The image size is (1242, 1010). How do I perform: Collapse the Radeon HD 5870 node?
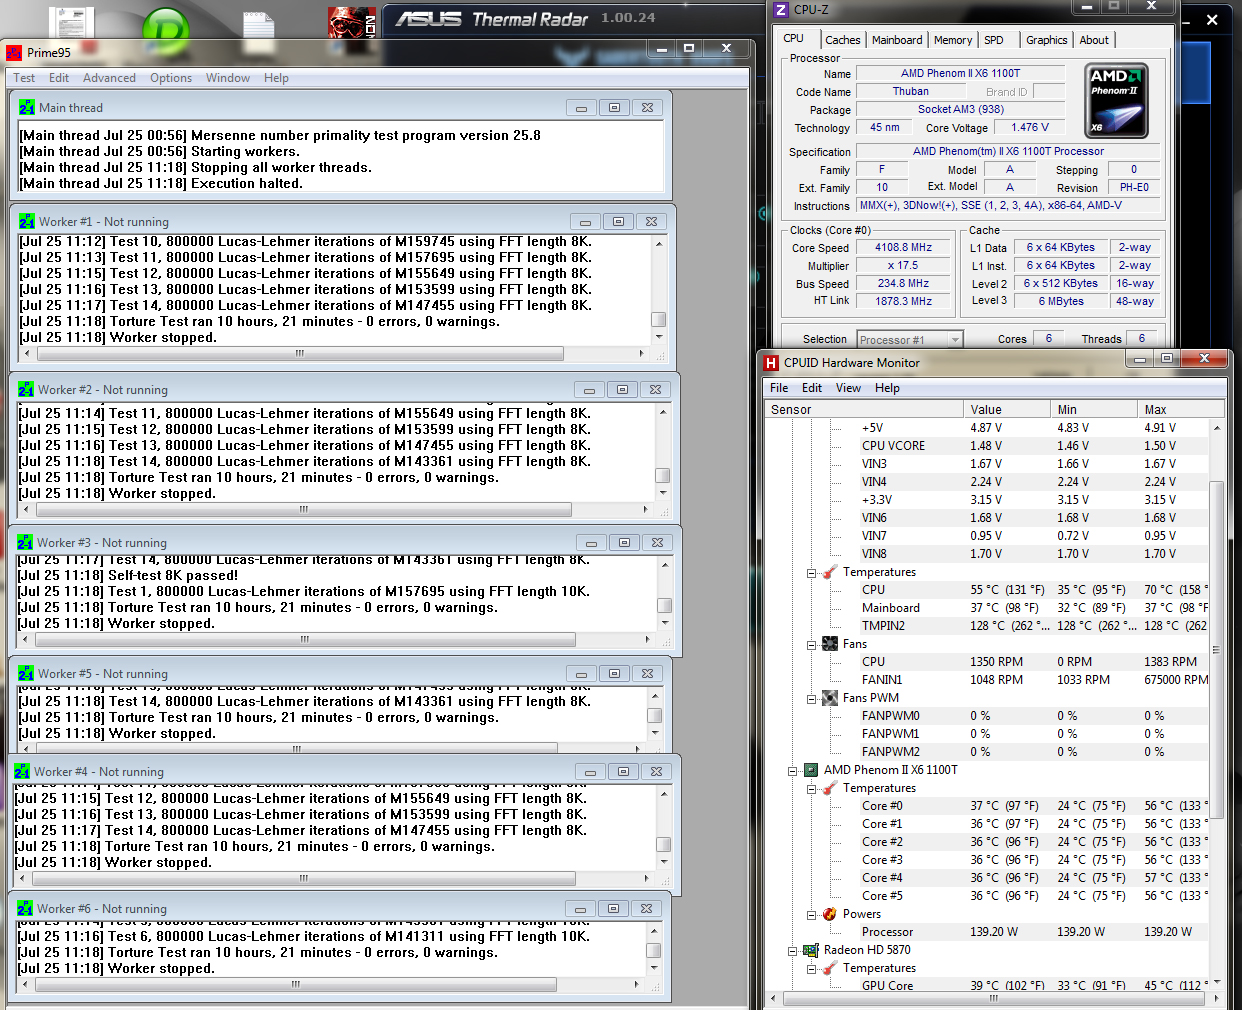click(792, 951)
